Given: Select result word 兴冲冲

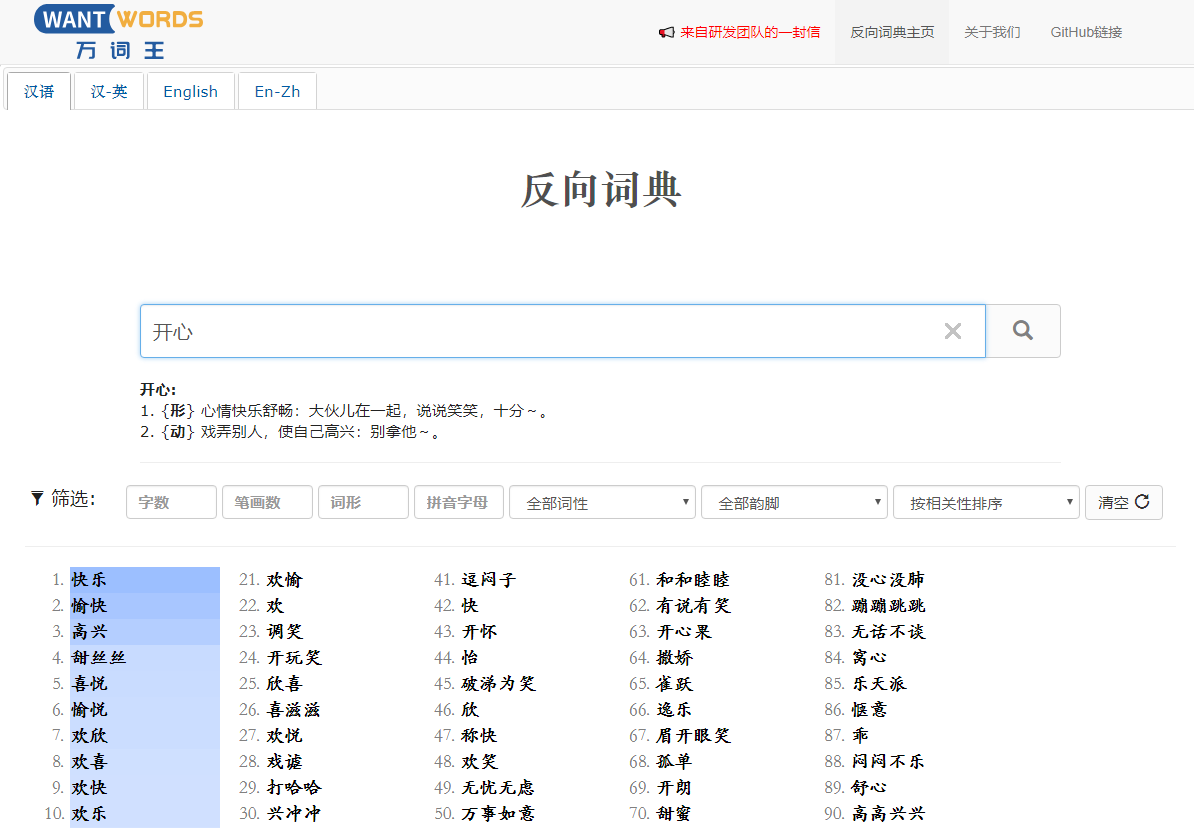Looking at the screenshot, I should [294, 813].
